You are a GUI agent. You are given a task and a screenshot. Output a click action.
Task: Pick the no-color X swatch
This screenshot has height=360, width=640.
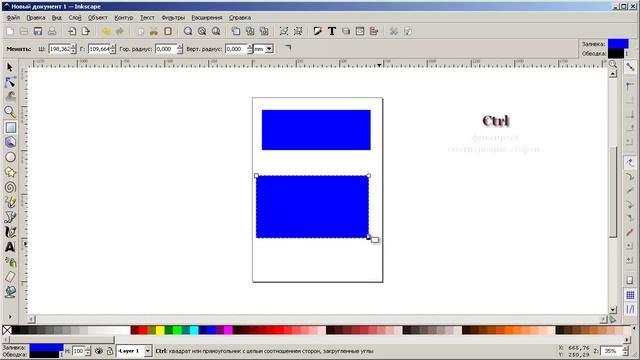click(7, 330)
